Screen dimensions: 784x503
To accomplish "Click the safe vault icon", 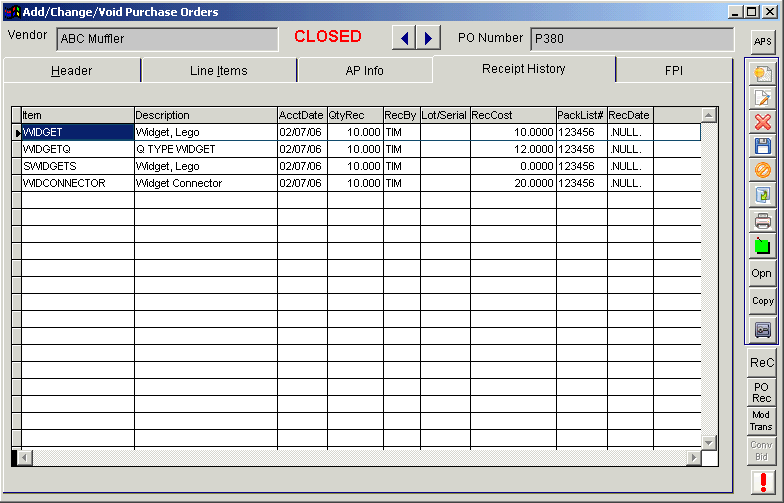I will point(762,330).
